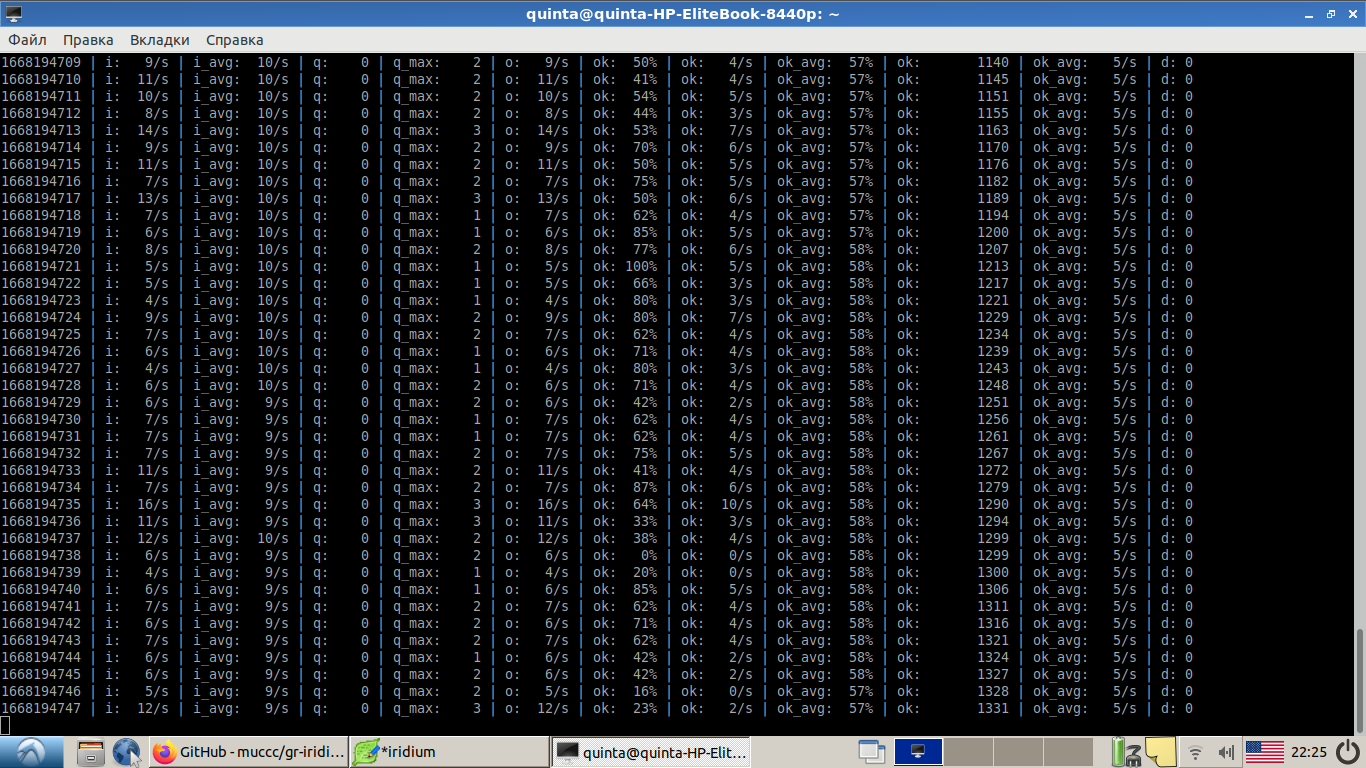Open the Вкладки menu
The height and width of the screenshot is (768, 1366).
point(159,40)
